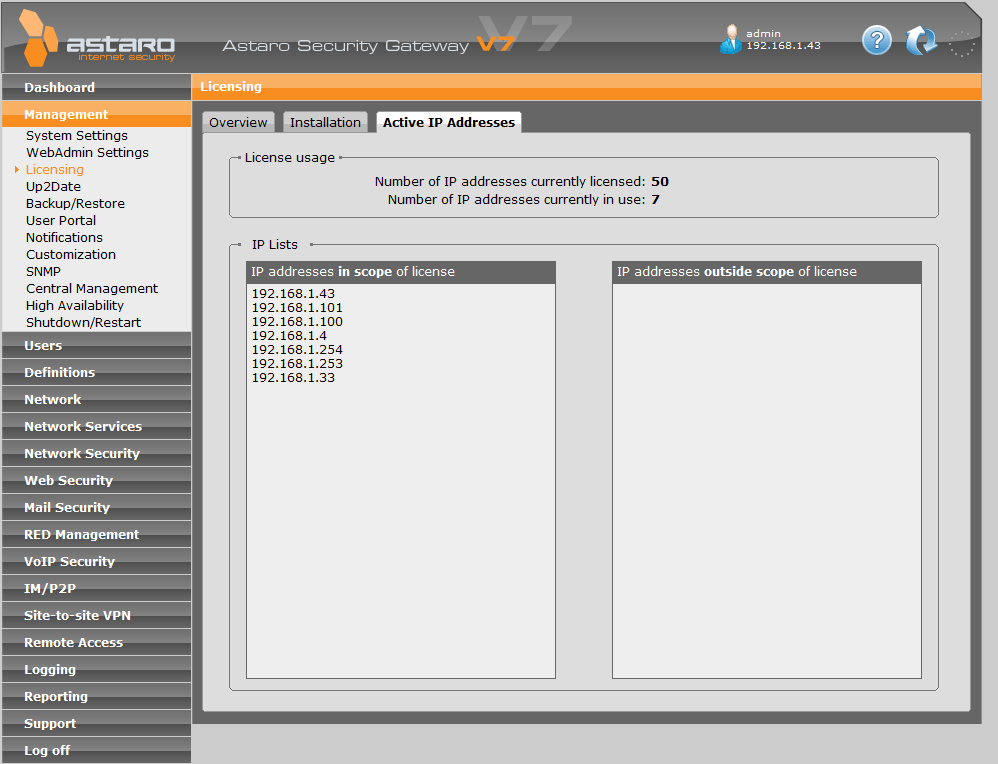Switch to the Installation tab
This screenshot has width=998, height=764.
coord(325,122)
